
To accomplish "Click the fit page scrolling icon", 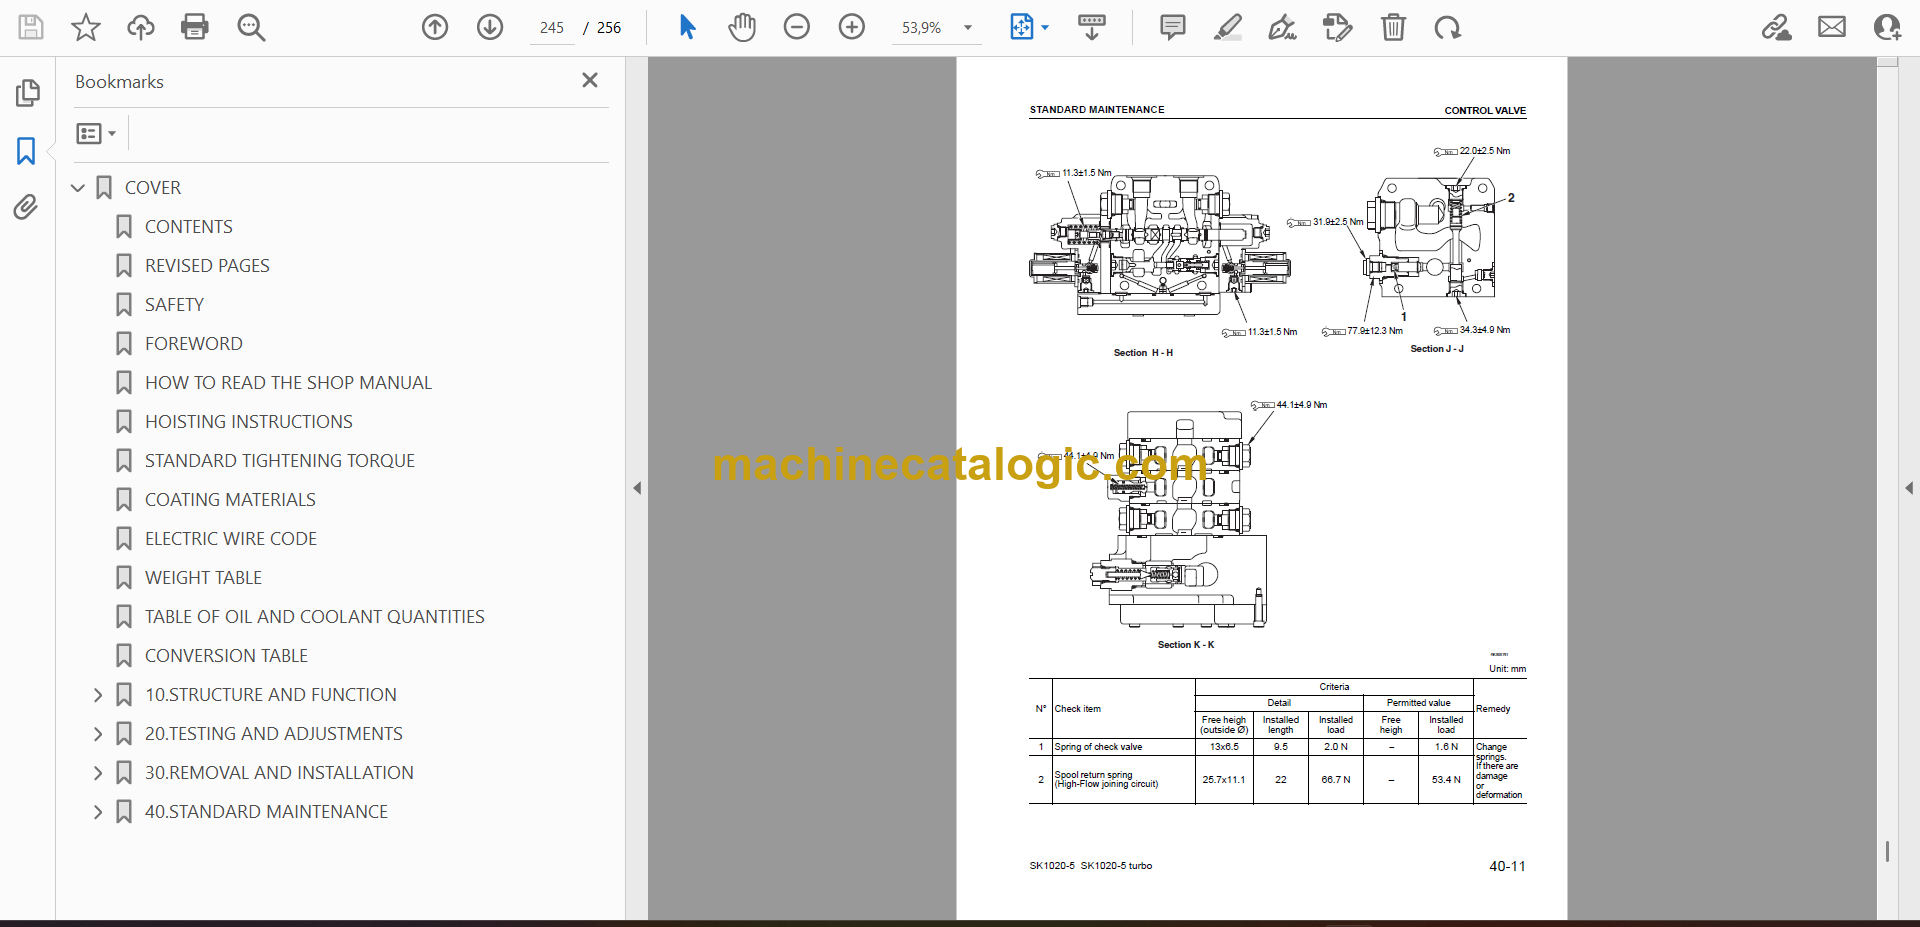I will click(x=1022, y=27).
